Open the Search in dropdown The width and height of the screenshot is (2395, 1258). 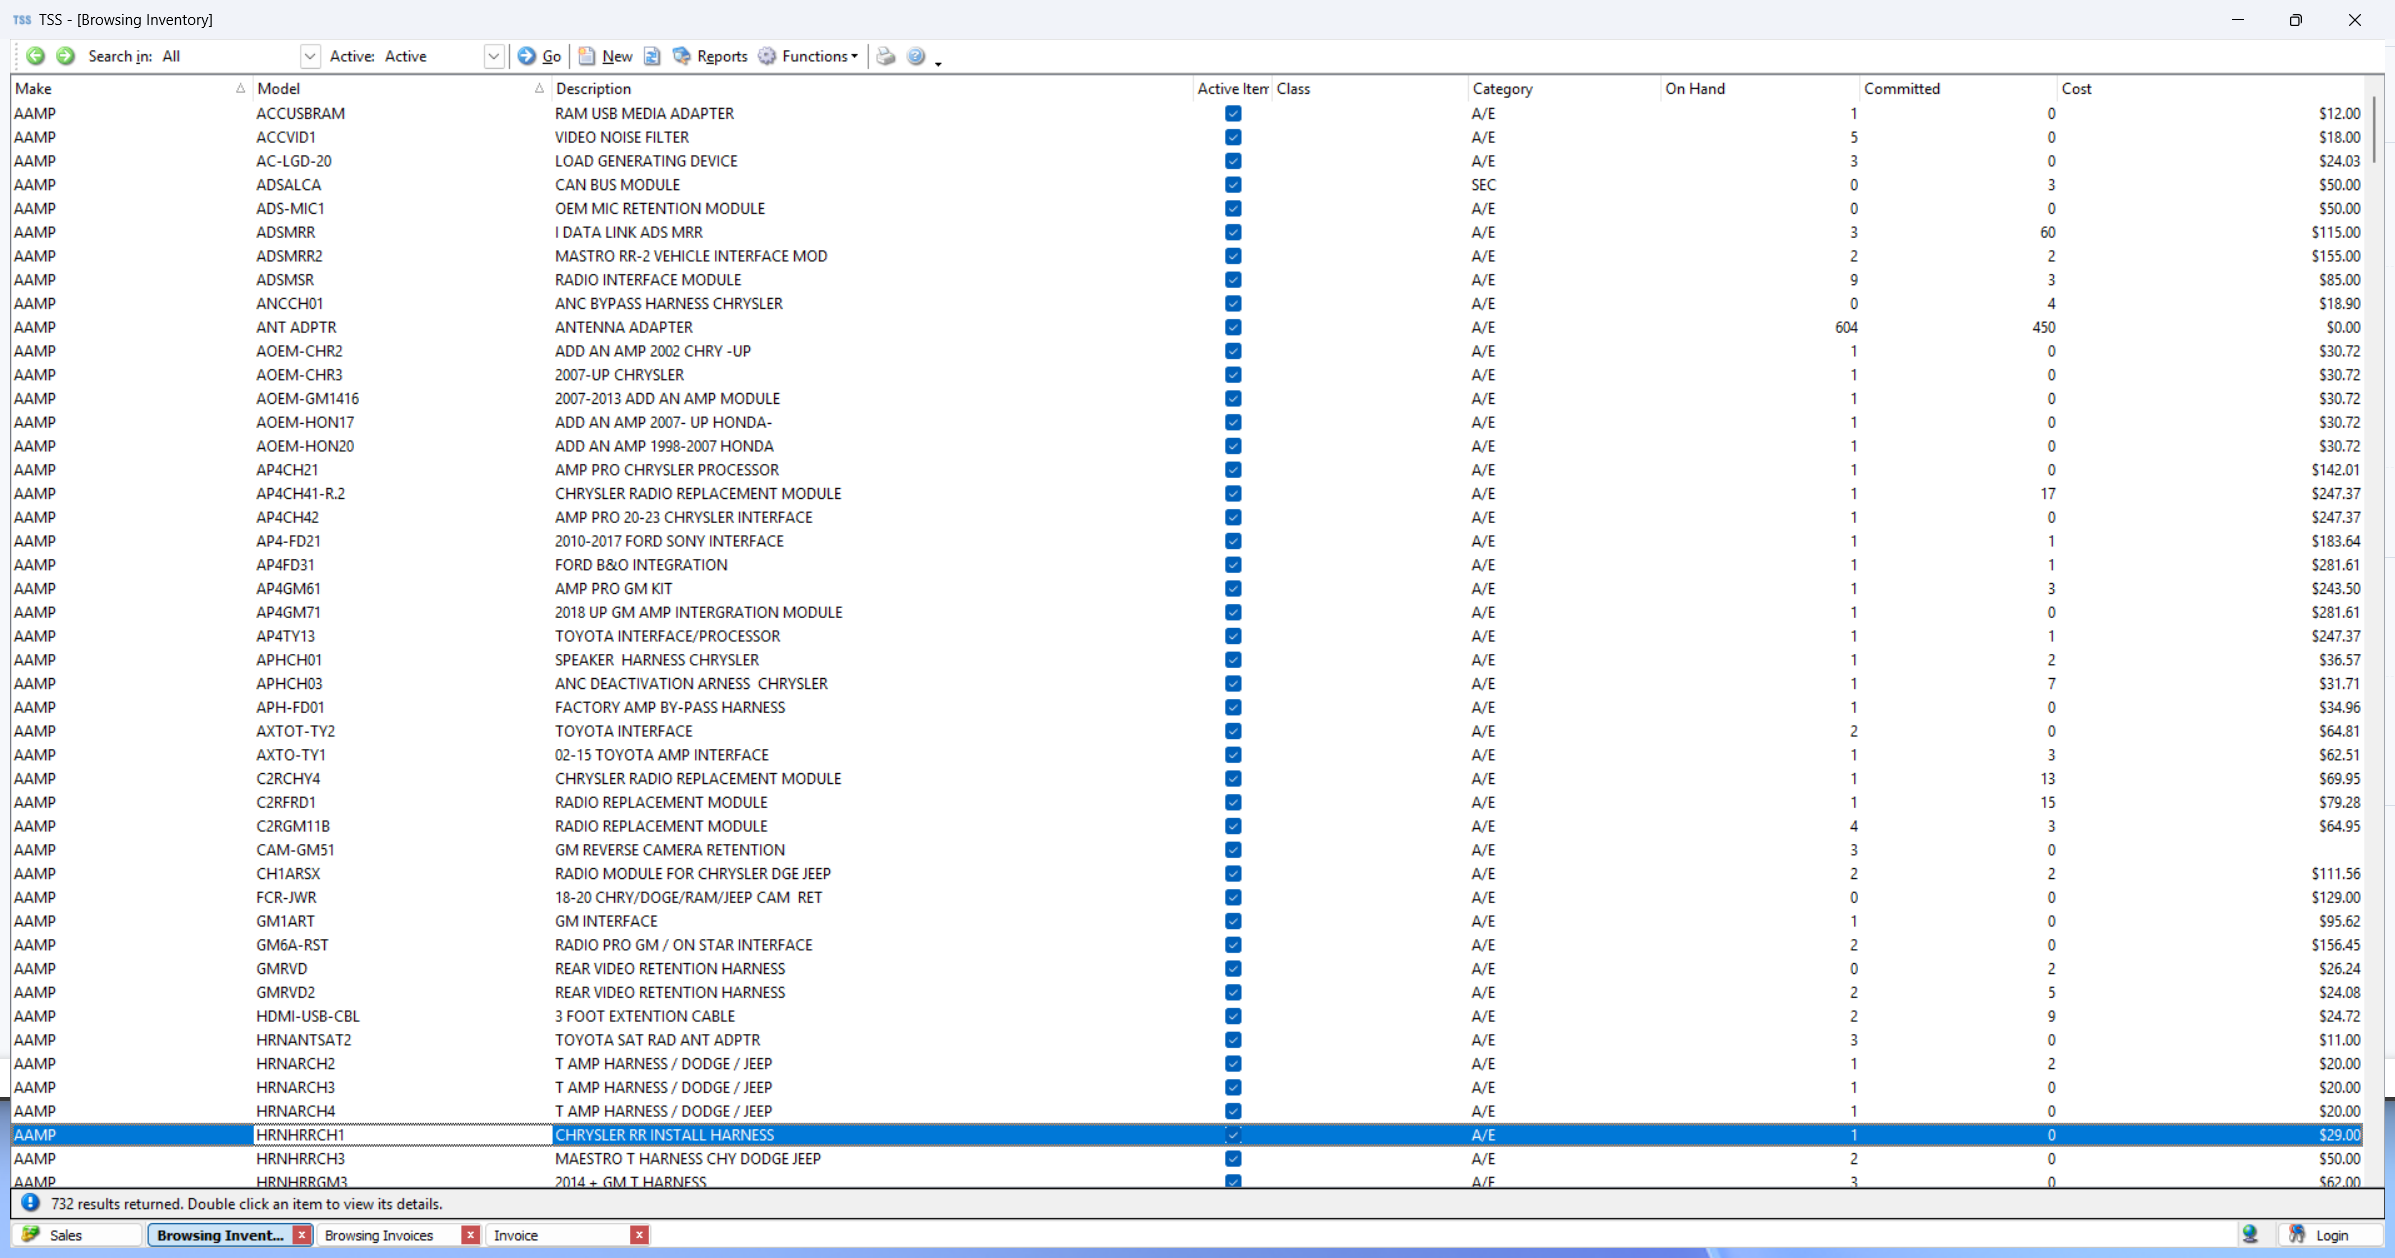(x=309, y=56)
